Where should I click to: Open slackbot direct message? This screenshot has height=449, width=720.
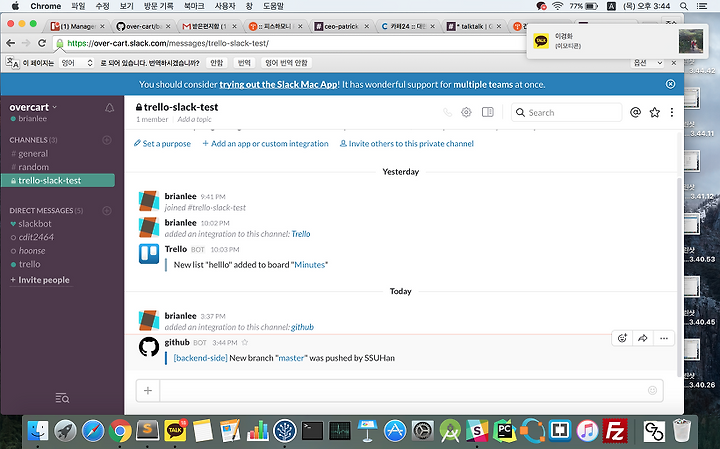(x=35, y=224)
